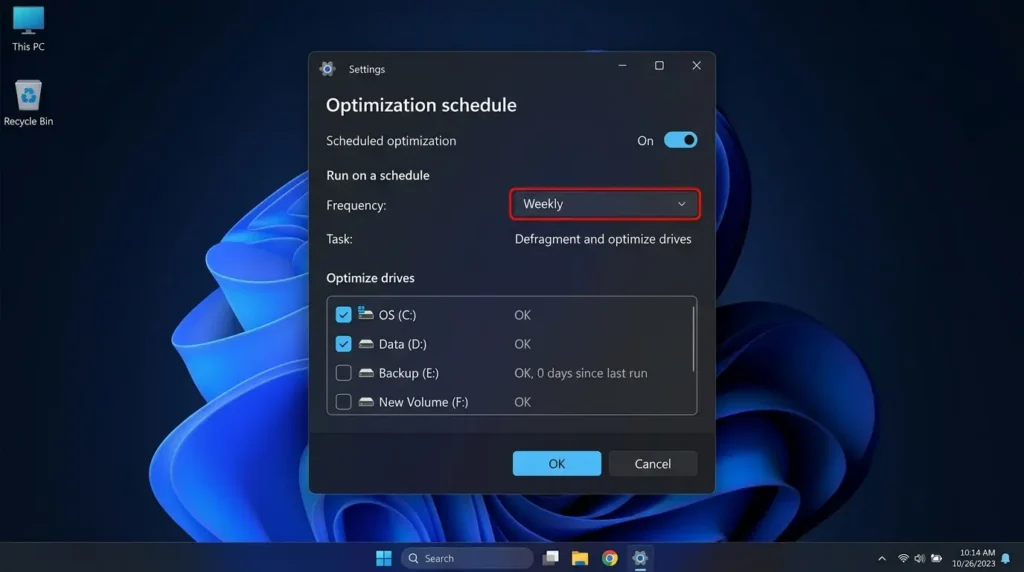Click the Data (D:) drive icon

click(366, 343)
